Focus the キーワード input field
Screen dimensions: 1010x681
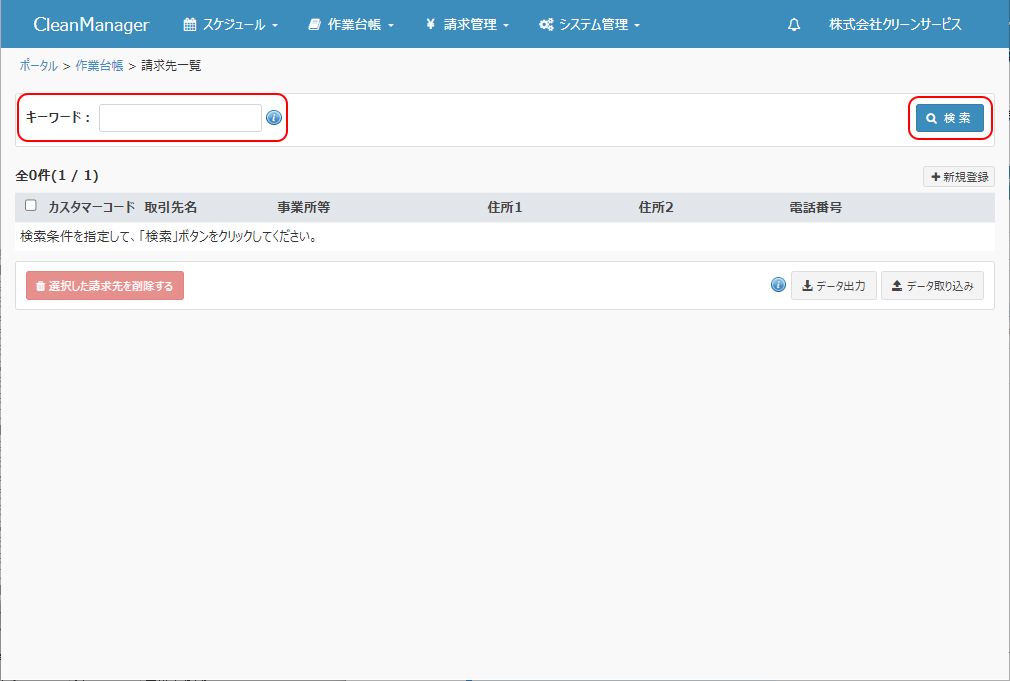pyautogui.click(x=180, y=118)
